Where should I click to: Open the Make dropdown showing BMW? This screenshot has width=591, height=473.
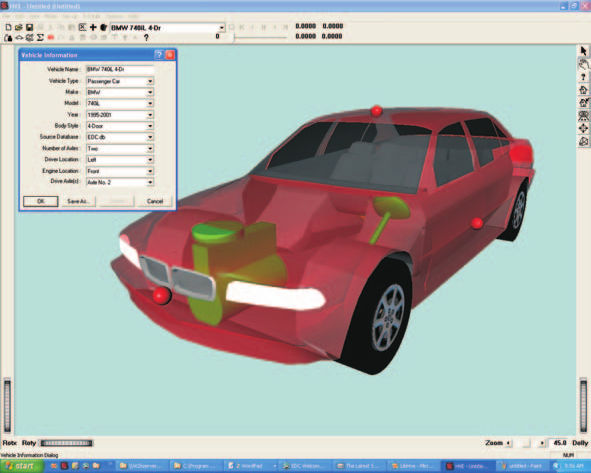click(150, 92)
